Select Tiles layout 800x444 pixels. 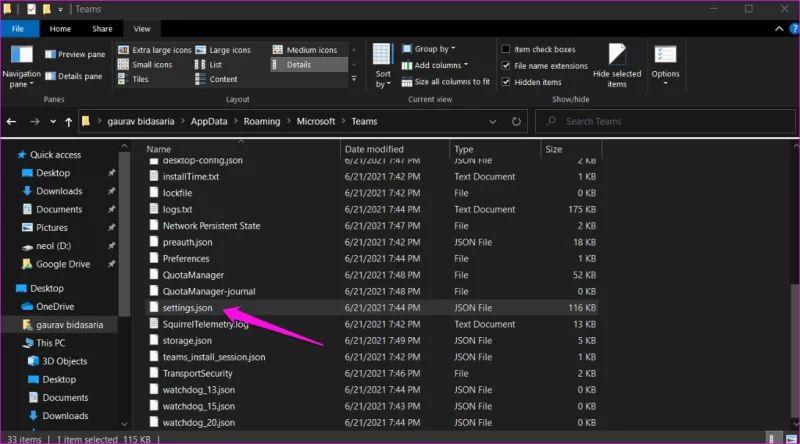click(x=134, y=79)
